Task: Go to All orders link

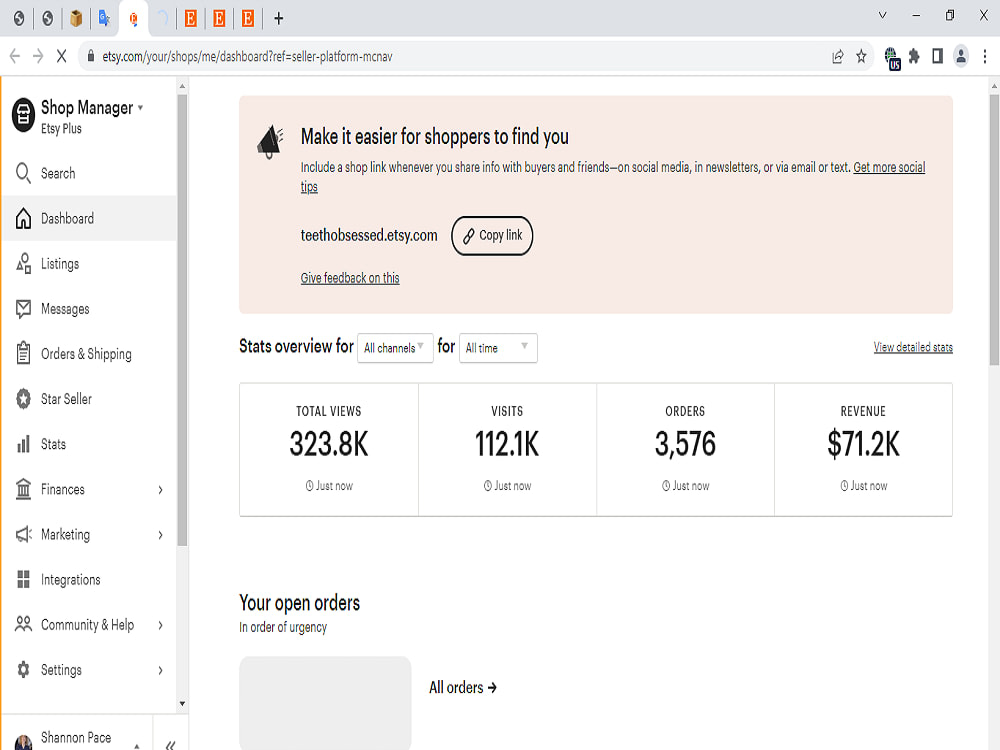Action: 462,688
